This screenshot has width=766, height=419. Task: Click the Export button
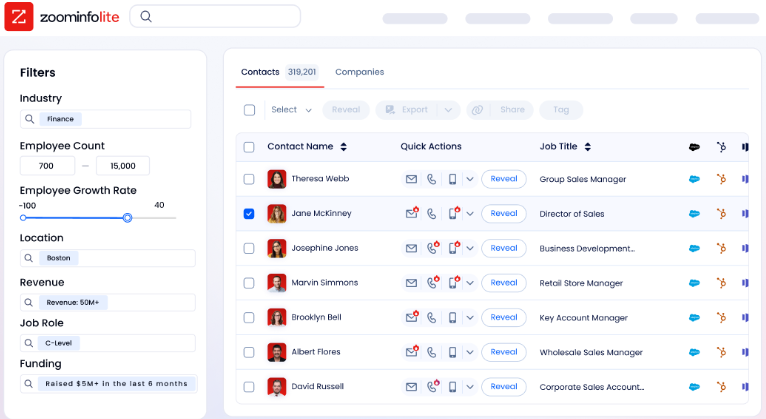(408, 110)
